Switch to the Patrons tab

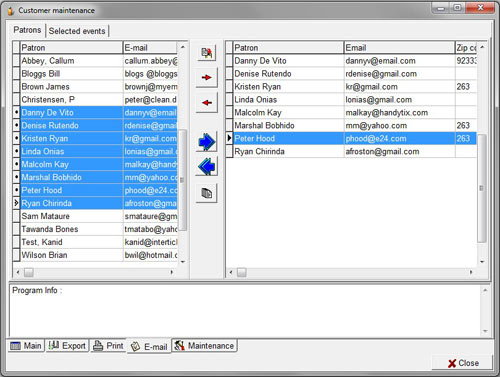pyautogui.click(x=27, y=30)
